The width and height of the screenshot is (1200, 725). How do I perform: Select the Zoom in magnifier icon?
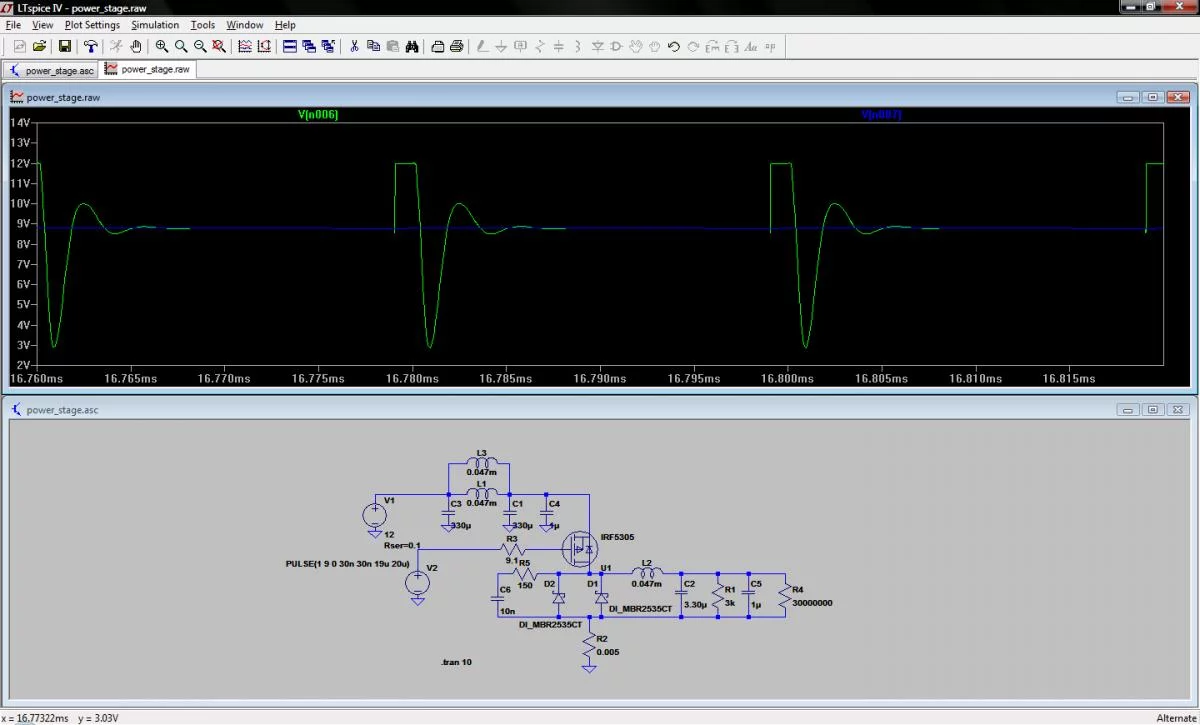pyautogui.click(x=162, y=46)
